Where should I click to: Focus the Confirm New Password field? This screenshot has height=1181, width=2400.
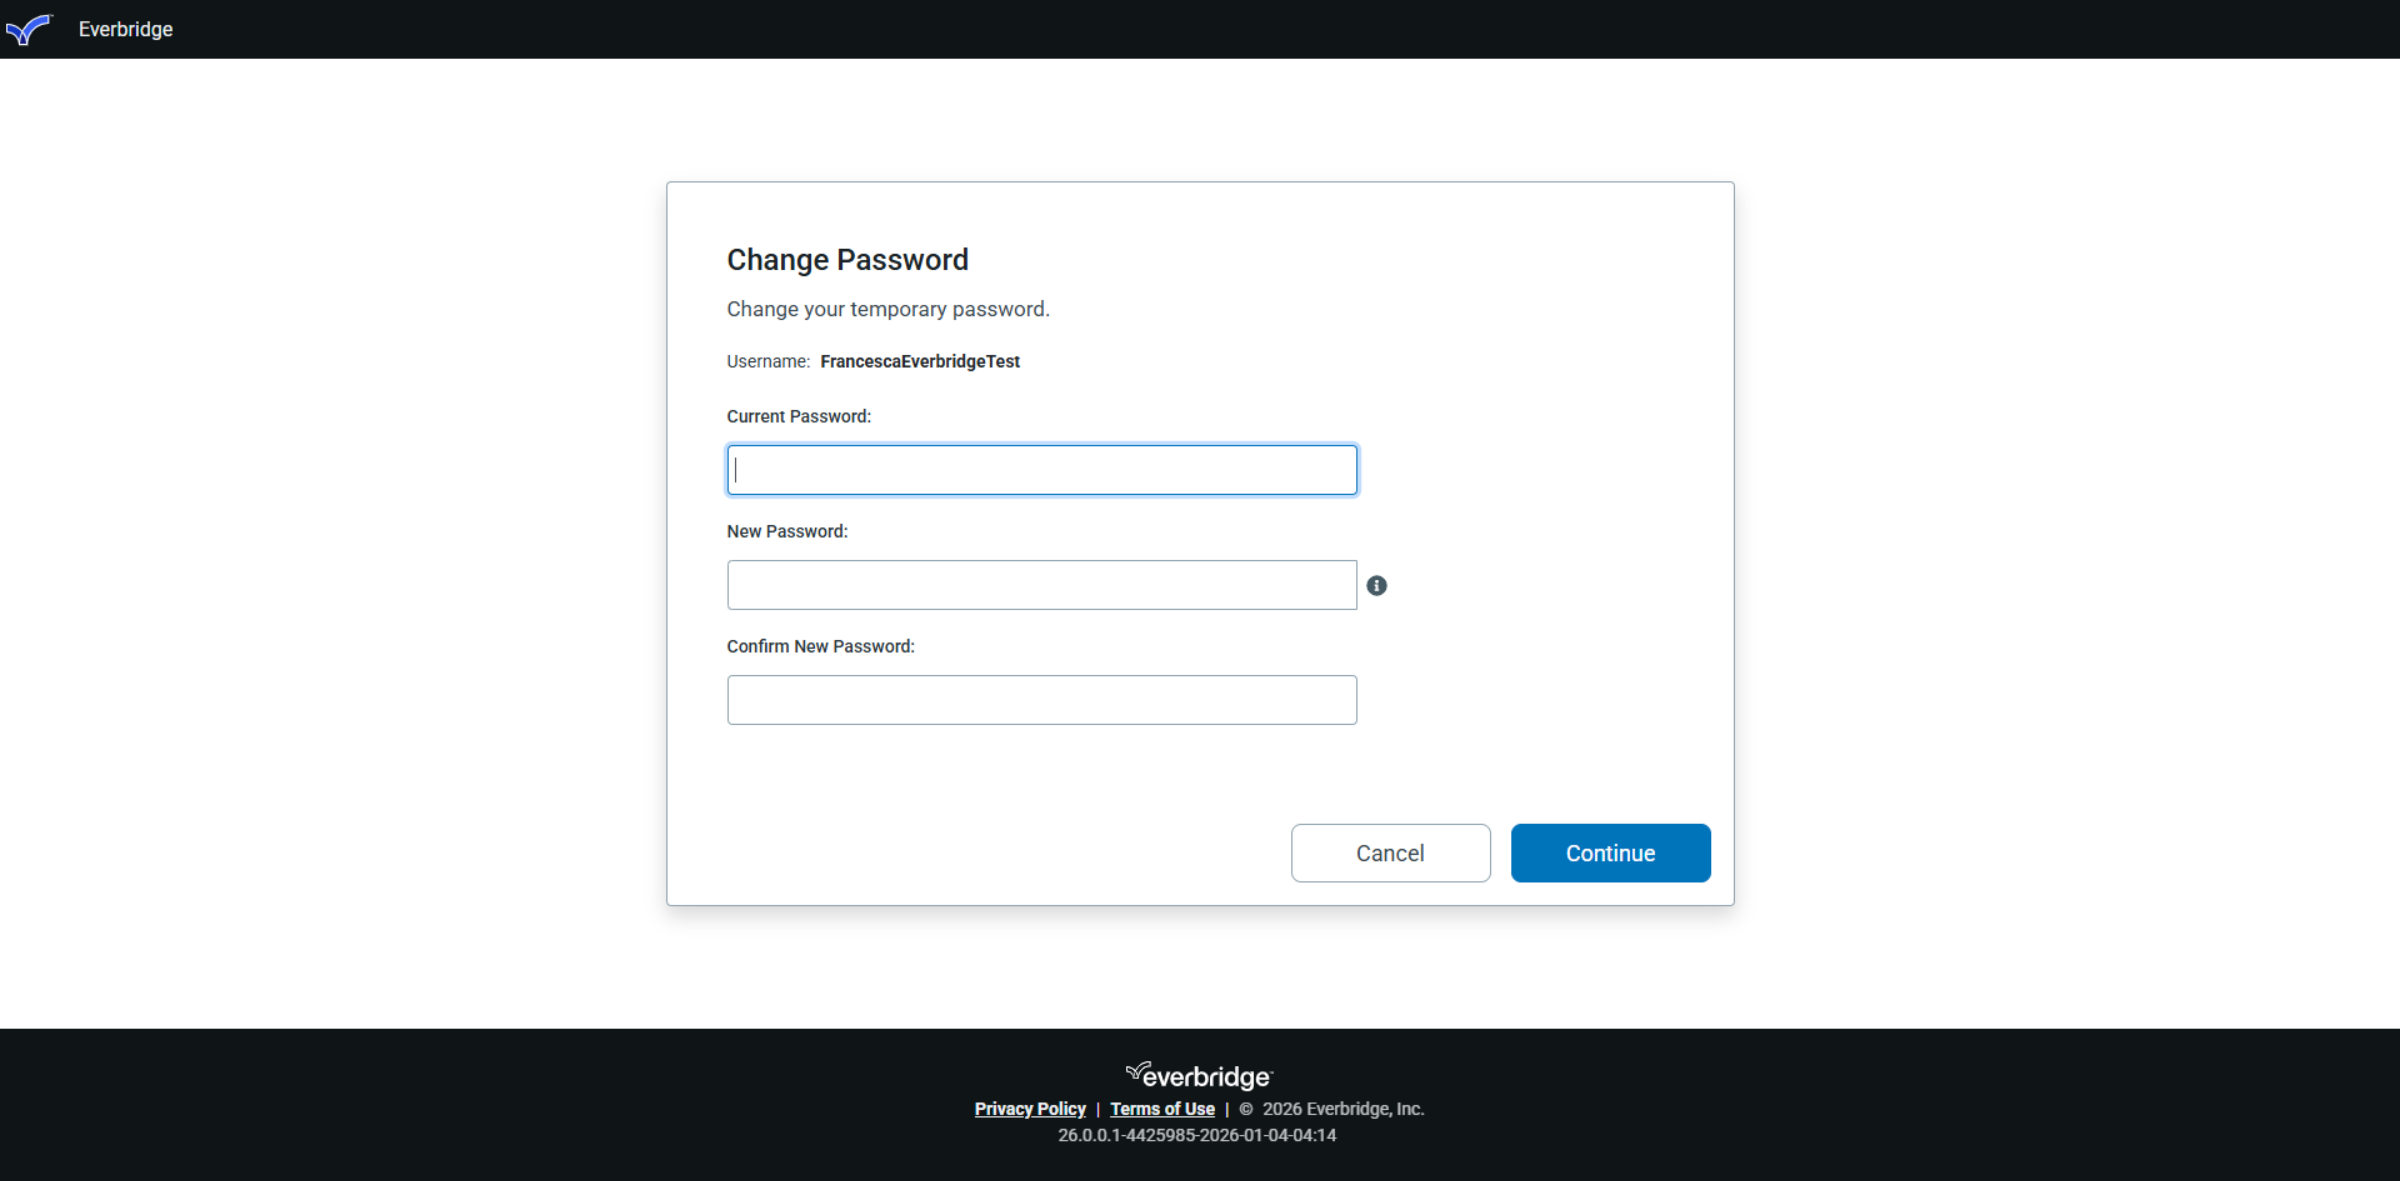coord(1042,699)
